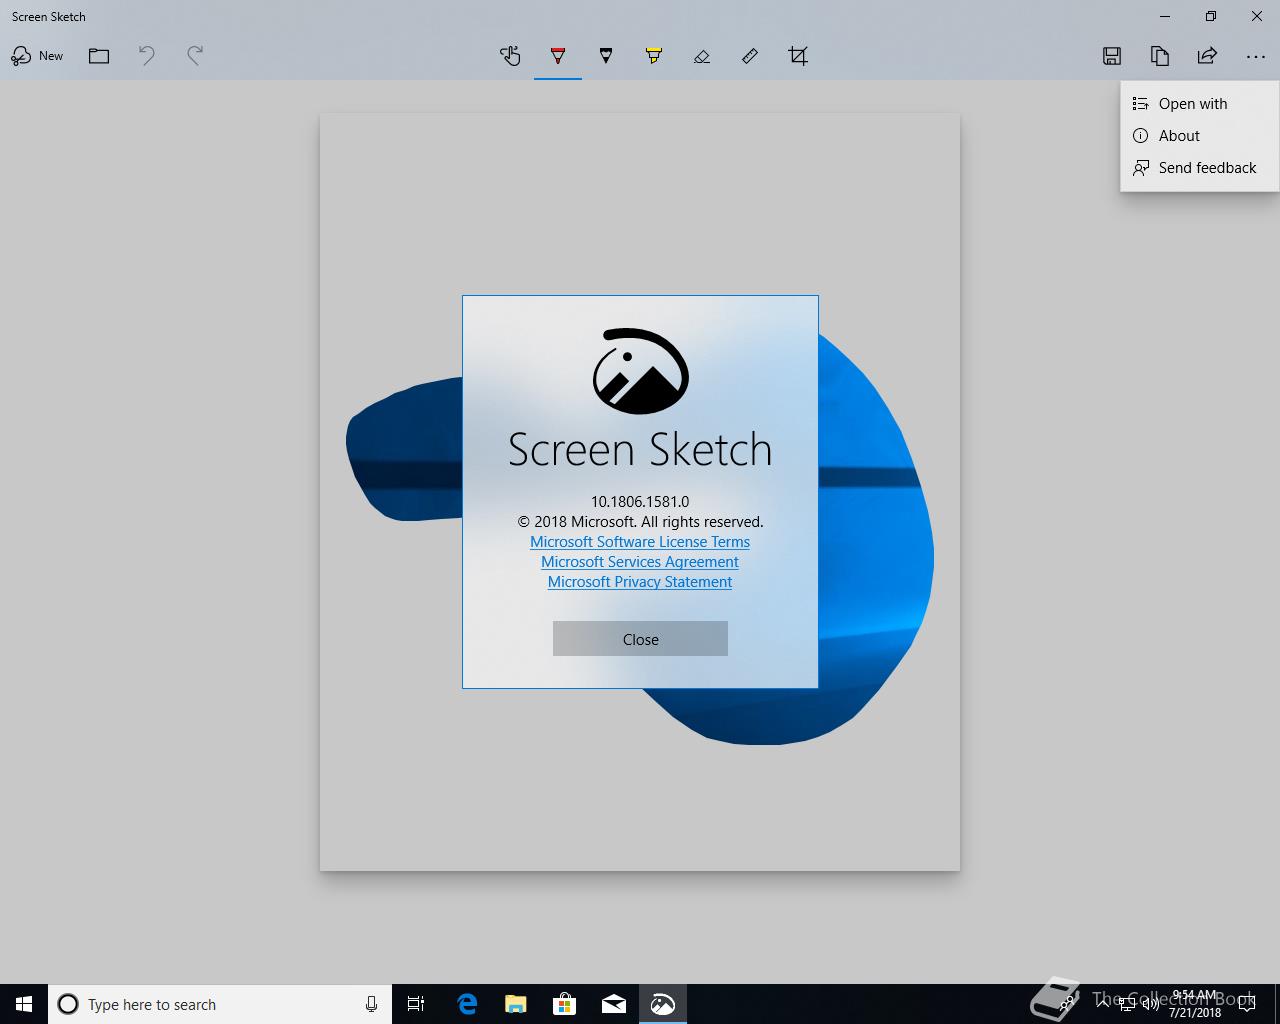
Task: Undo the last stroke
Action: [x=147, y=56]
